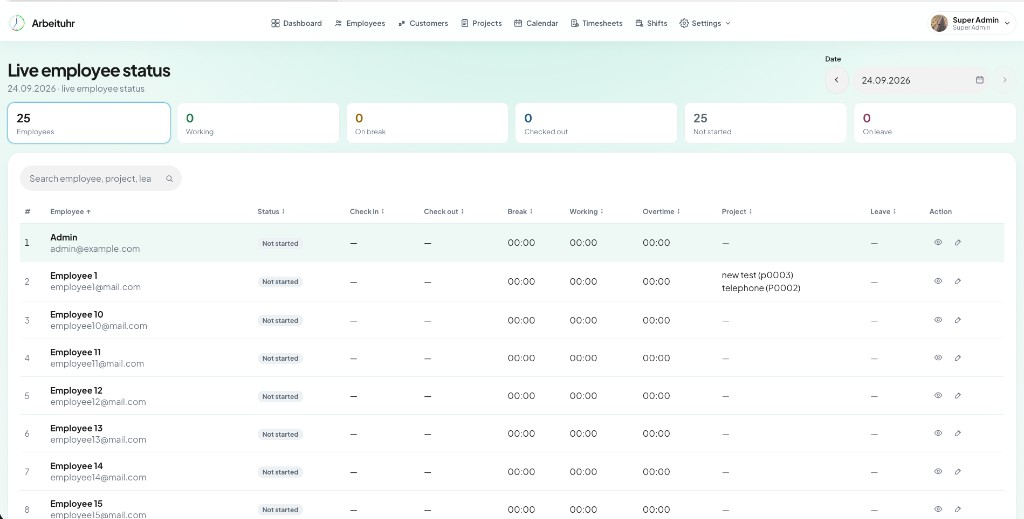Click the 'new test (p0003)' project

tap(758, 275)
